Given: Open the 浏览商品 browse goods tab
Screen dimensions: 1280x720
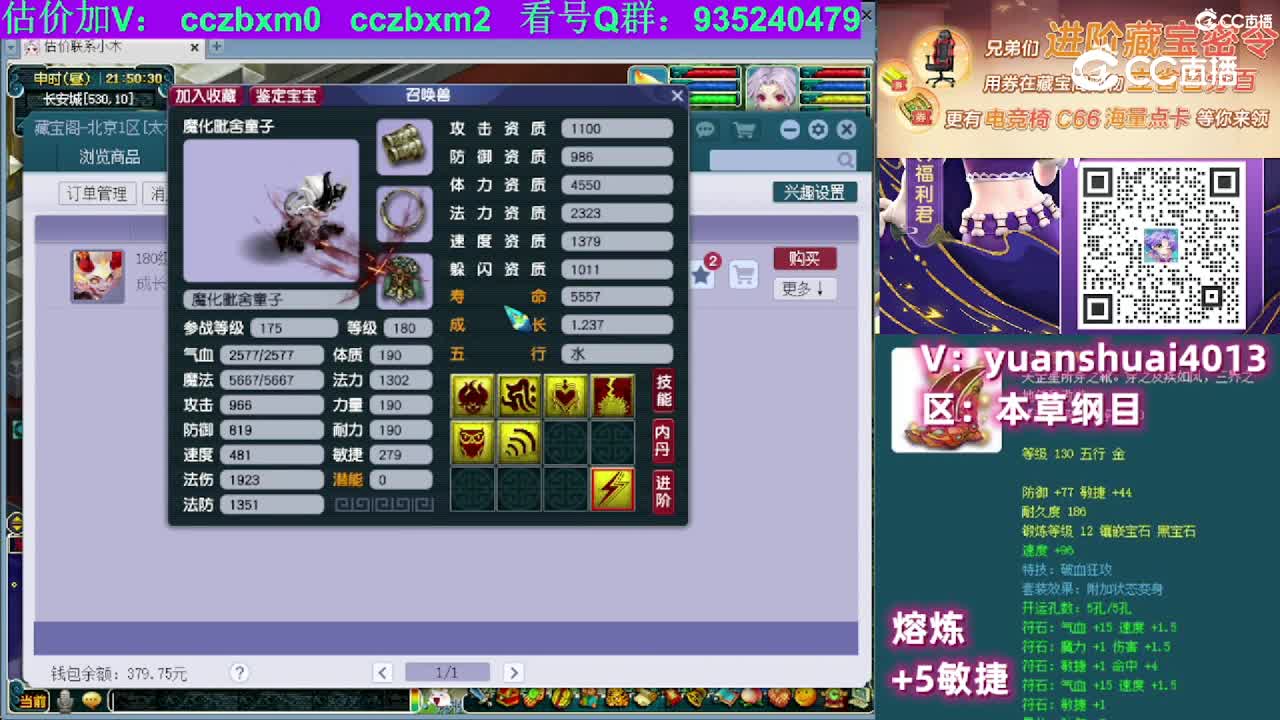Looking at the screenshot, I should tap(110, 157).
